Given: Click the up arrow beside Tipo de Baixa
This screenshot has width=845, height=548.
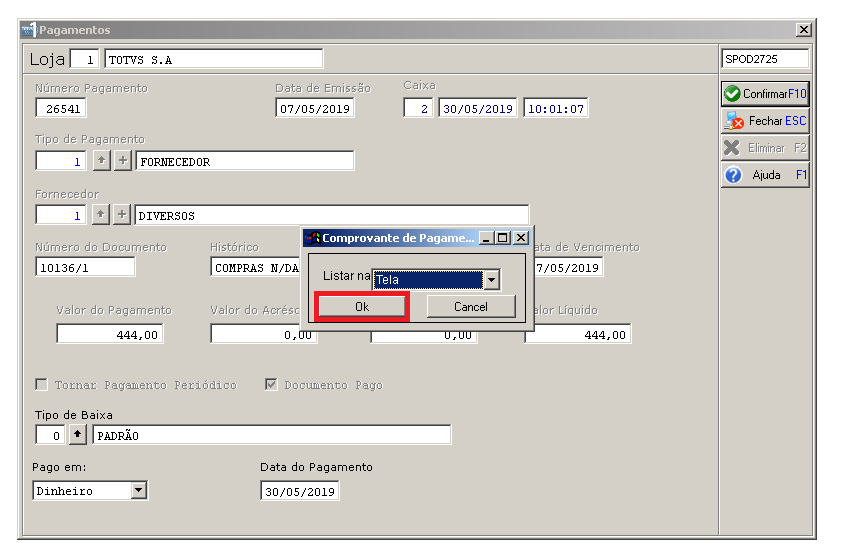Looking at the screenshot, I should [x=78, y=434].
